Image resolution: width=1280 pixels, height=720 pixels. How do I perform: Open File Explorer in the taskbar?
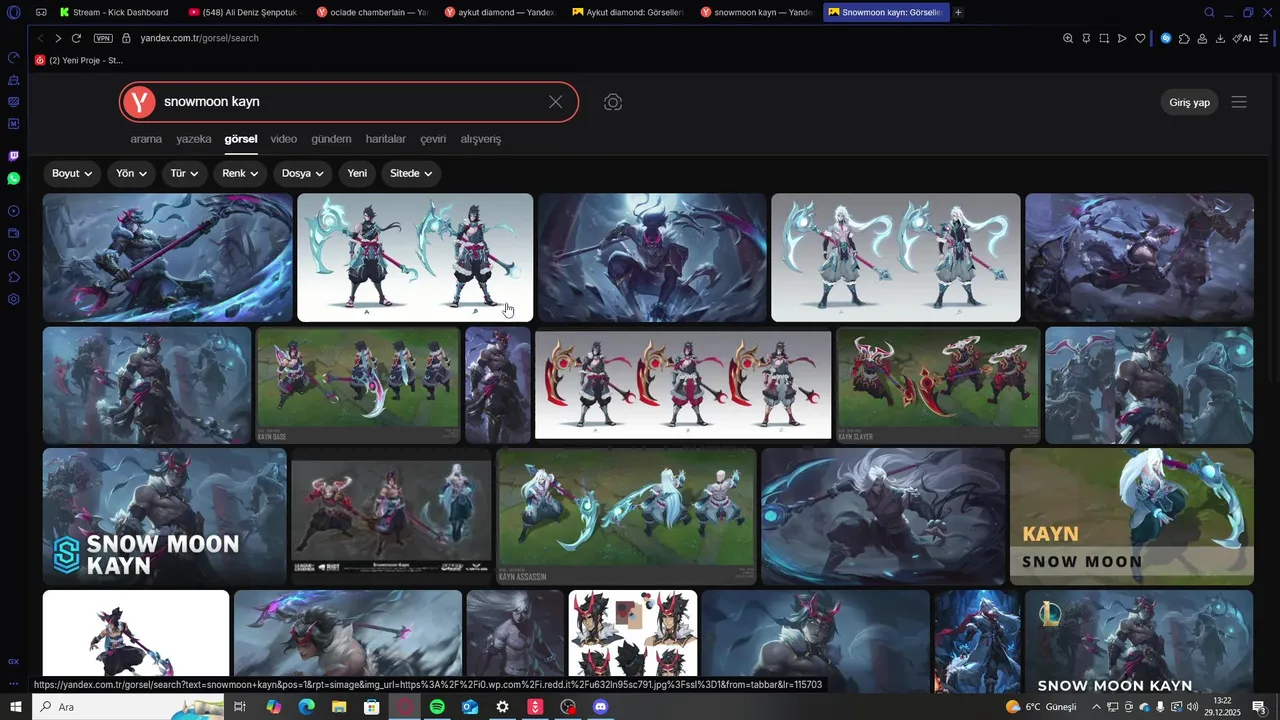coord(339,707)
